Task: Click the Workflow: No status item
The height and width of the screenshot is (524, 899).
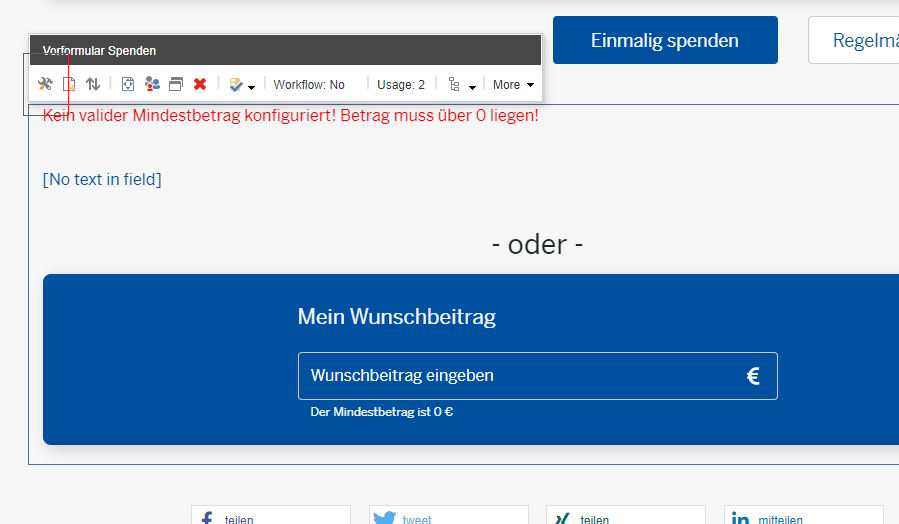Action: [x=309, y=85]
